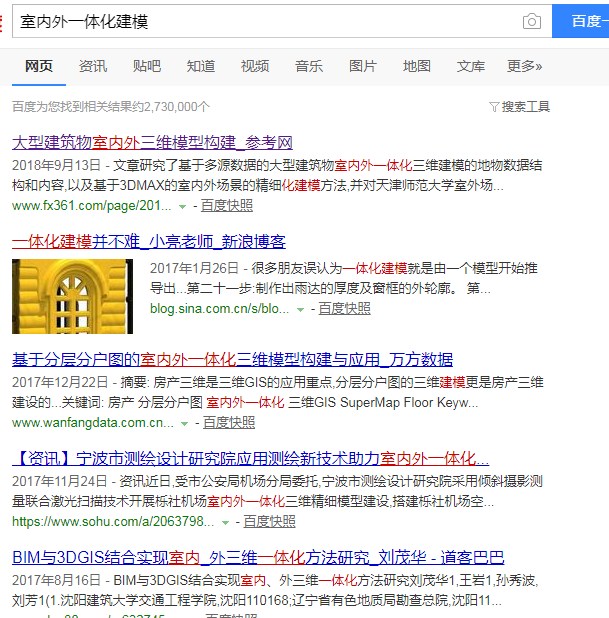Select the 网页 tab

[39, 66]
